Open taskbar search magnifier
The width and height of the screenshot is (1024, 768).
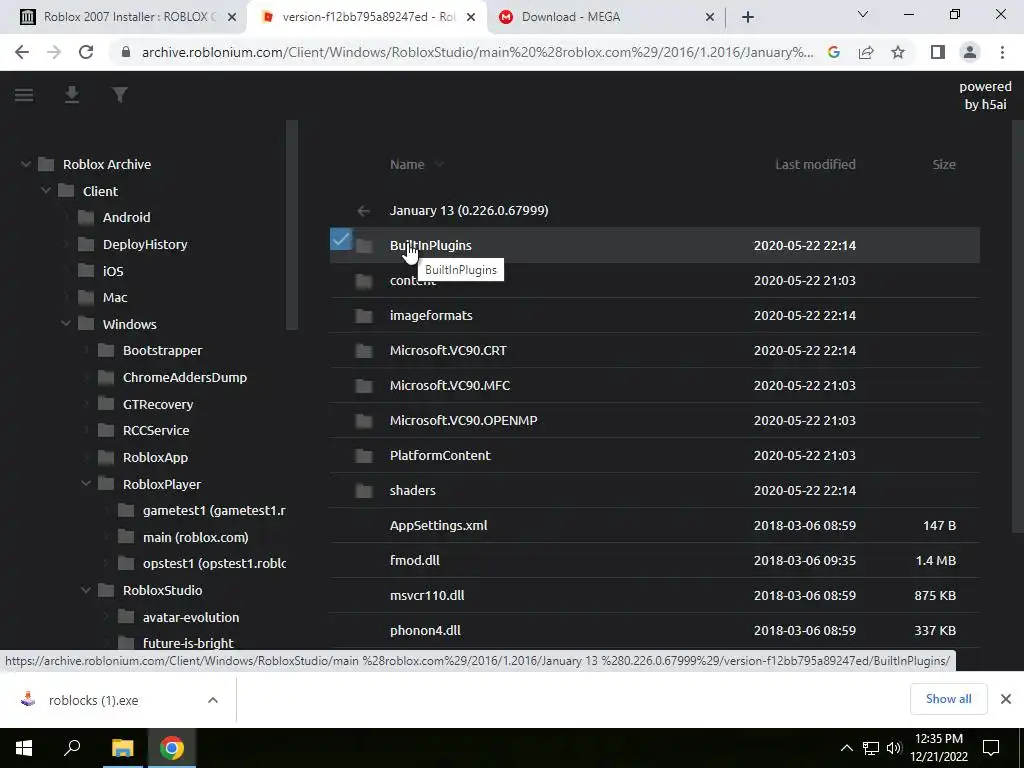tap(72, 747)
